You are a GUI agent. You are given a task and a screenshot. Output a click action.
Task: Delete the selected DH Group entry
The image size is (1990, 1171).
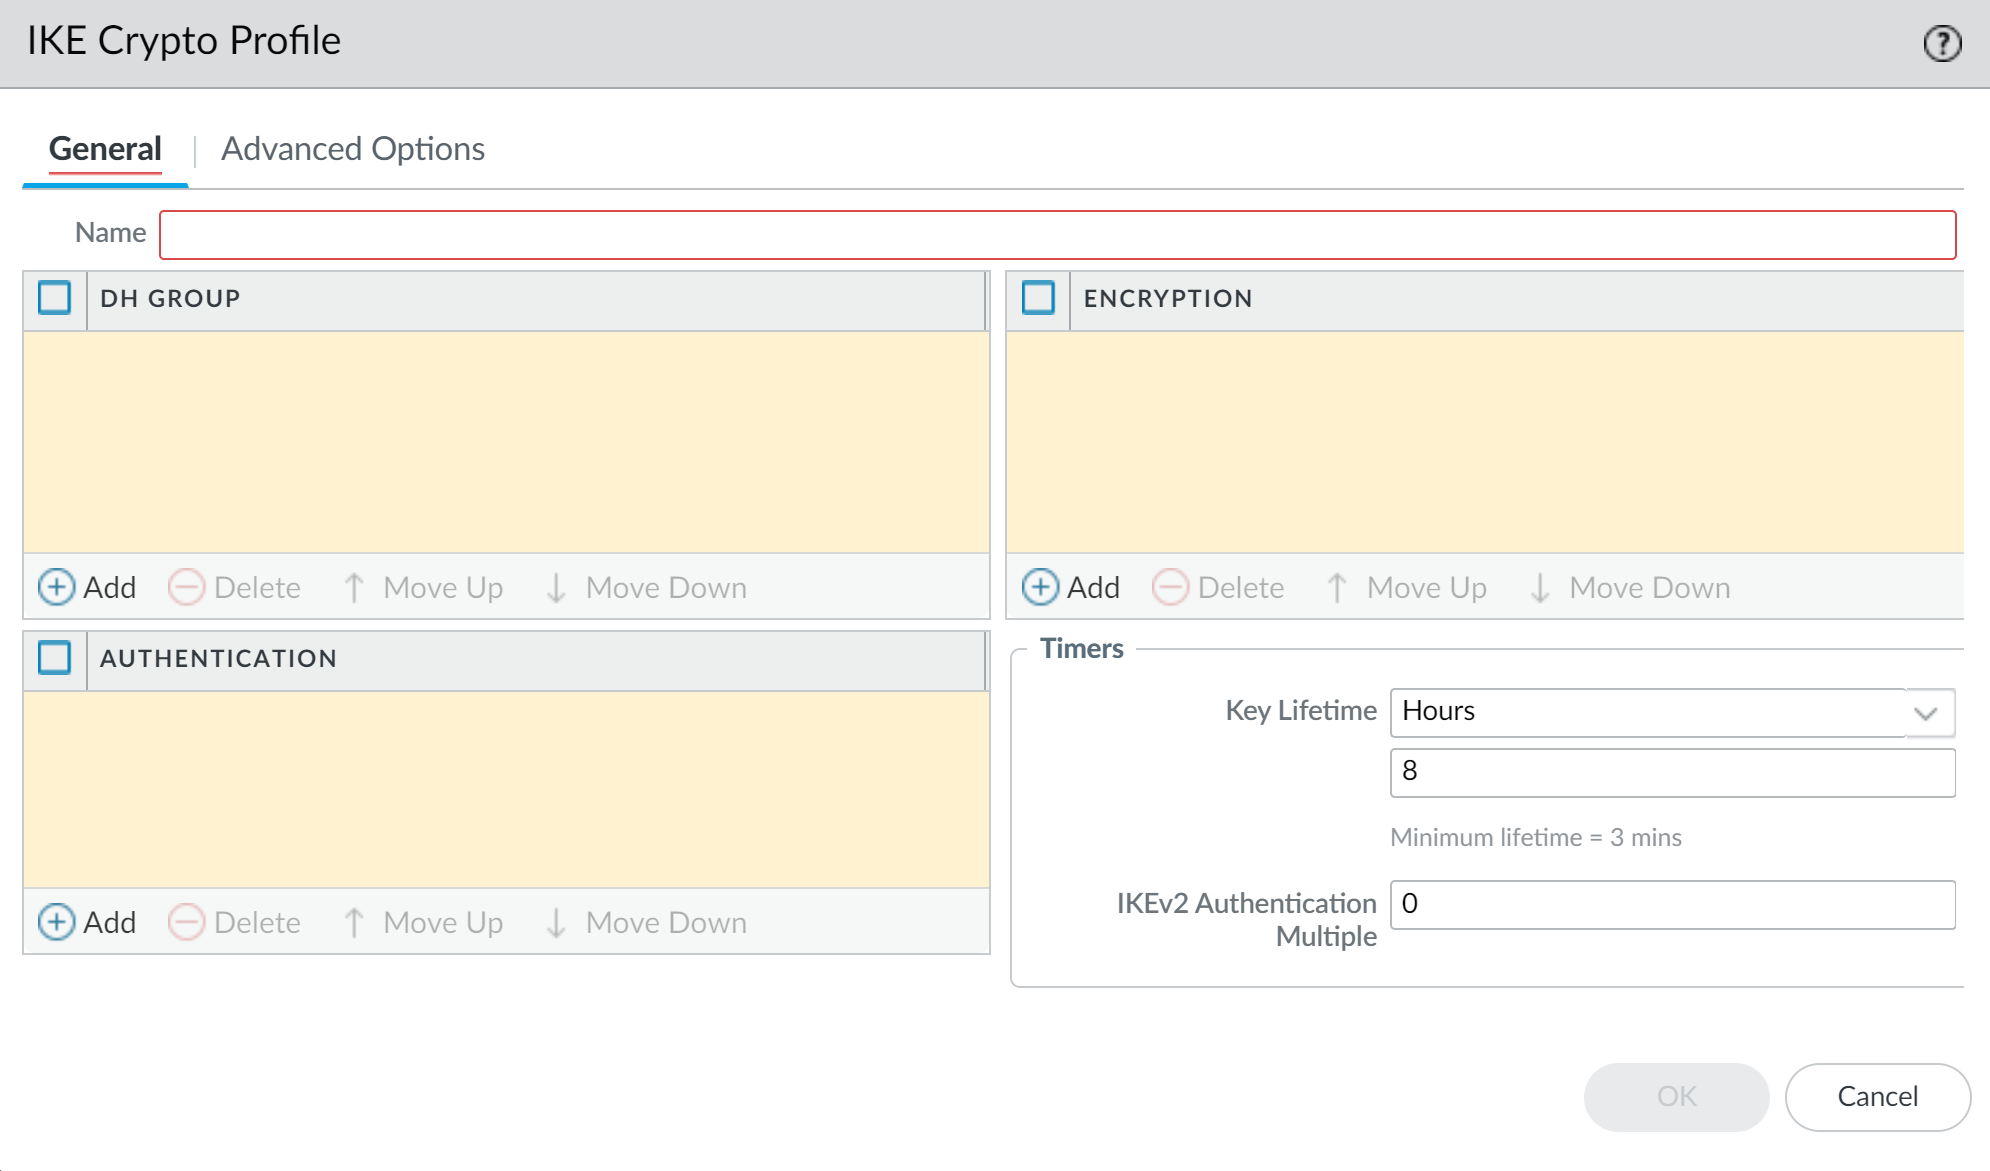click(x=235, y=587)
